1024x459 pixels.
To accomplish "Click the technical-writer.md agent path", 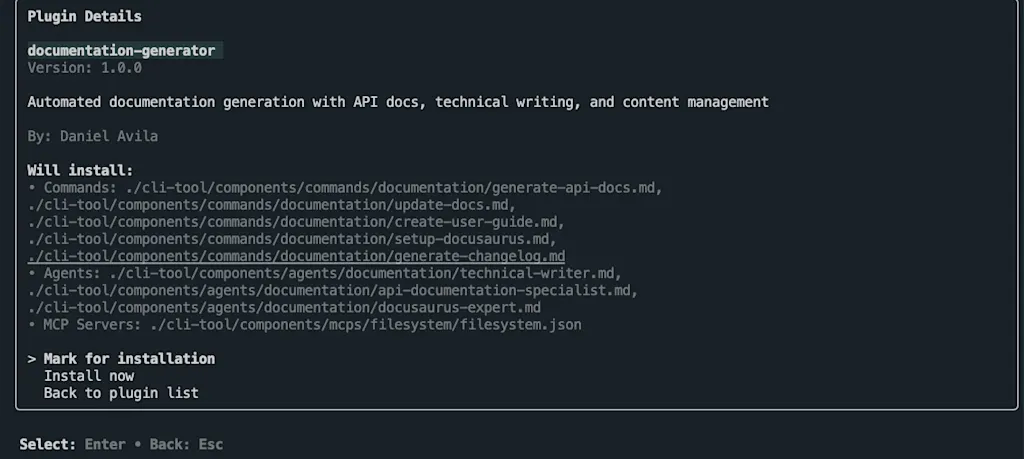I will (366, 274).
